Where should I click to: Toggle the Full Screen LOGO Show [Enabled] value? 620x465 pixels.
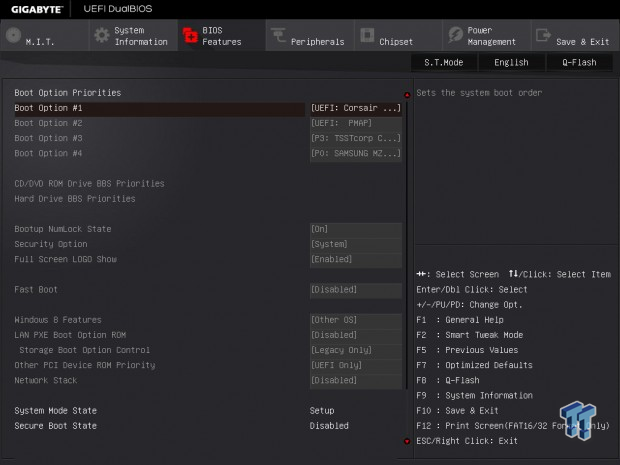(x=356, y=259)
